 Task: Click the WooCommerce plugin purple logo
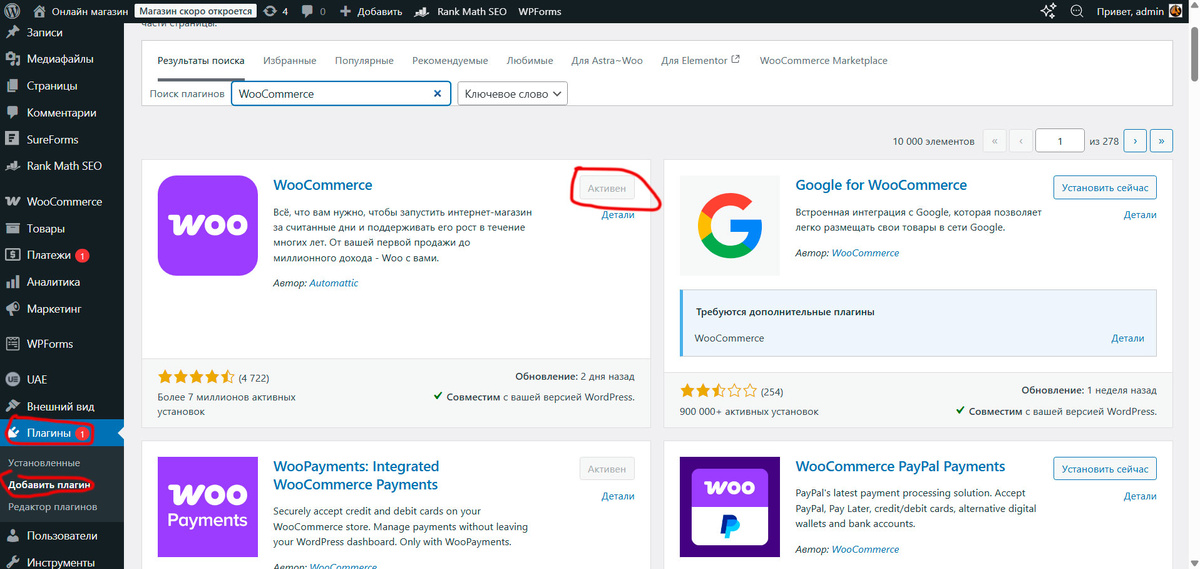[208, 226]
